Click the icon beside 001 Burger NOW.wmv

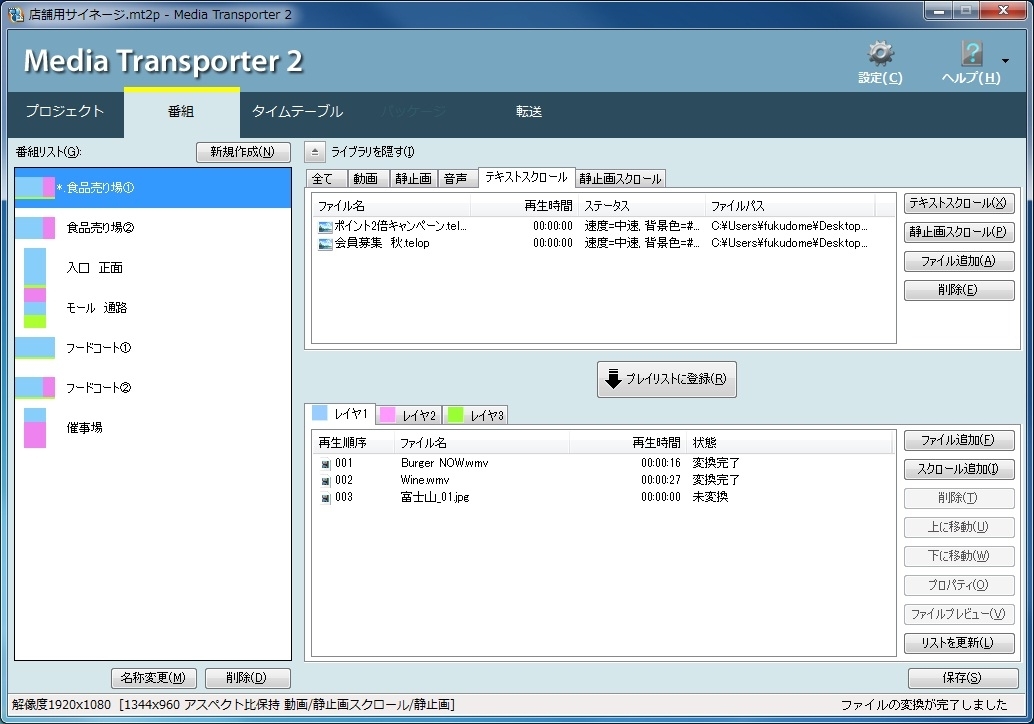pos(325,464)
